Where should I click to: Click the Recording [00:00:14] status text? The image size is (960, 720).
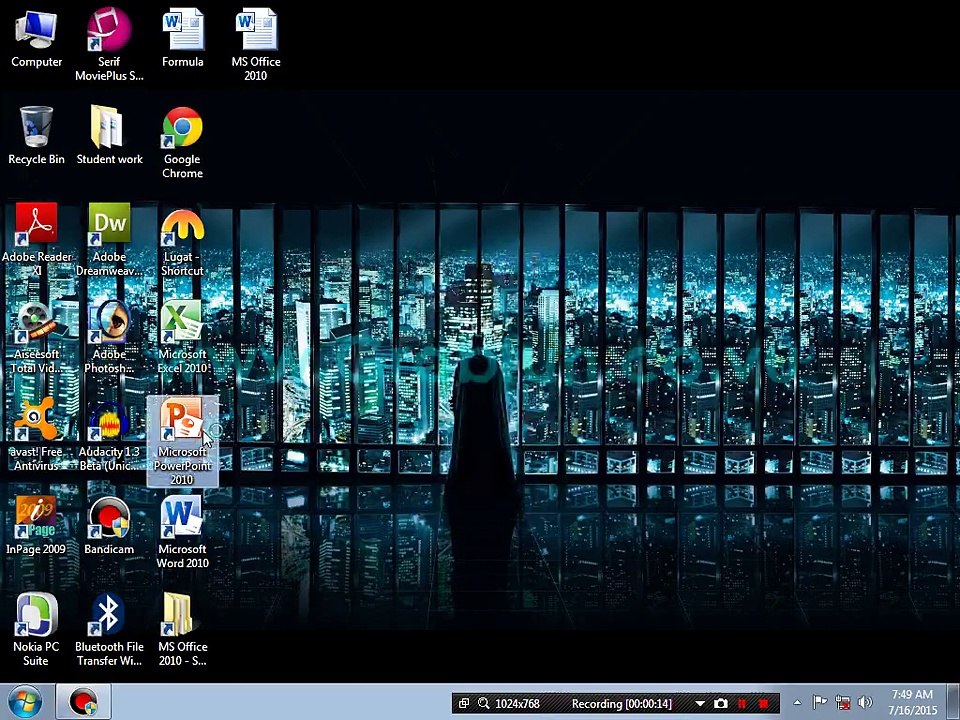[x=621, y=703]
